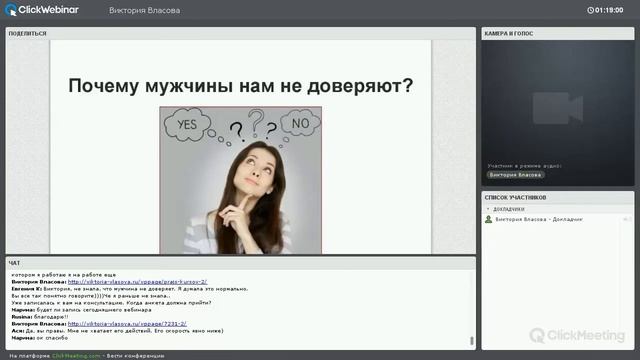Click the clock icon beside the timer
The width and height of the screenshot is (640, 360).
tap(590, 10)
